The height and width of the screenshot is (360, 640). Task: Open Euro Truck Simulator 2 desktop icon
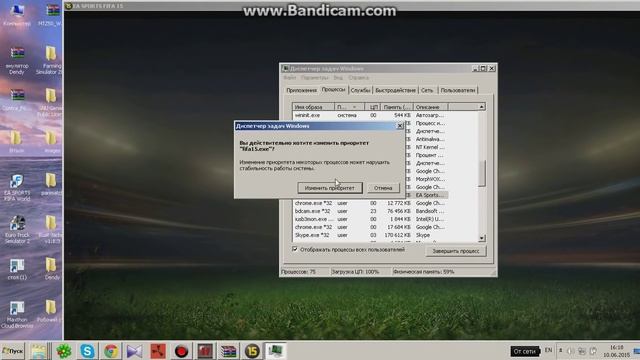coord(17,230)
